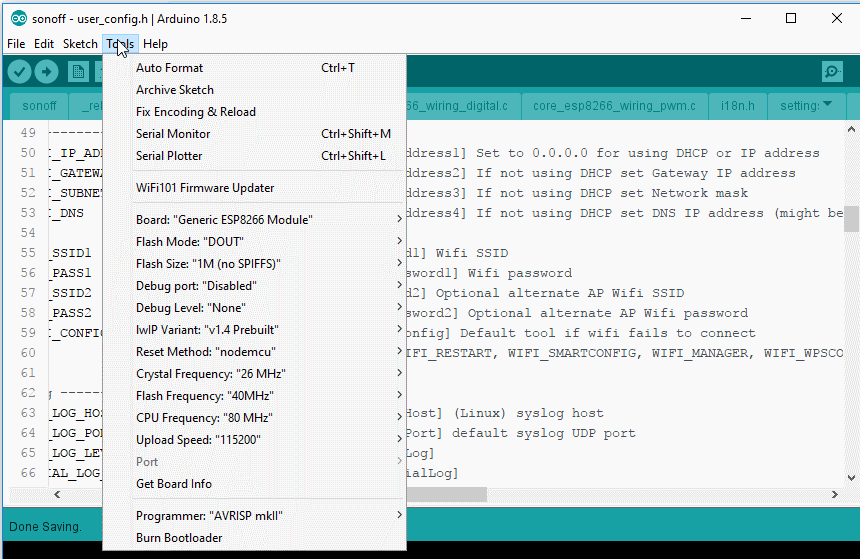Click the horizontal scrollbar right arrow
860x559 pixels.
point(833,494)
